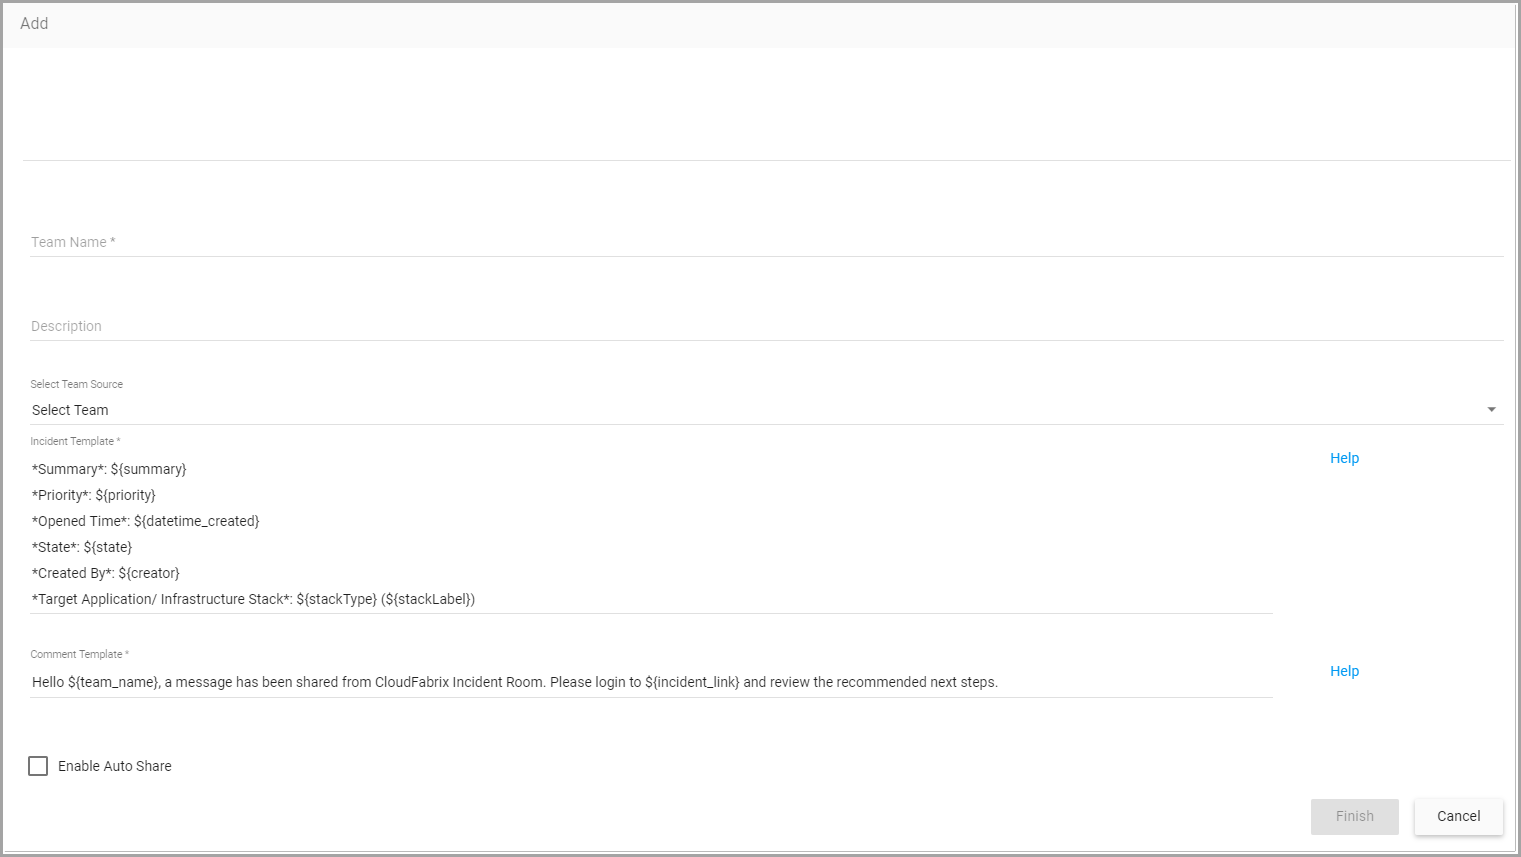Click the Incident Template field label
The width and height of the screenshot is (1521, 857).
pyautogui.click(x=75, y=441)
